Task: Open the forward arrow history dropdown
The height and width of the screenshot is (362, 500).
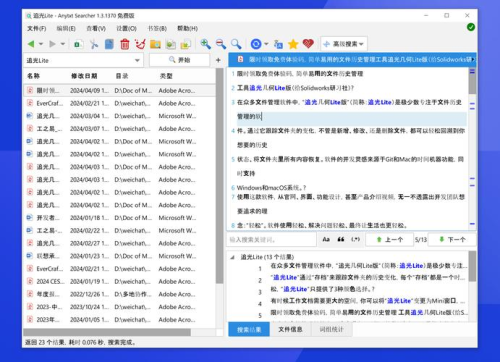Action: (x=63, y=44)
